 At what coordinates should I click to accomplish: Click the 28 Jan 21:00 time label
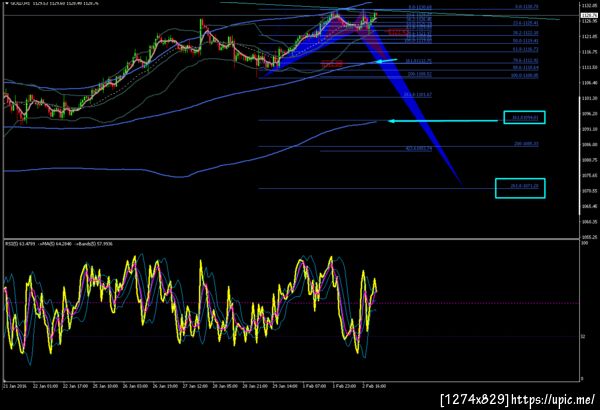pyautogui.click(x=255, y=386)
